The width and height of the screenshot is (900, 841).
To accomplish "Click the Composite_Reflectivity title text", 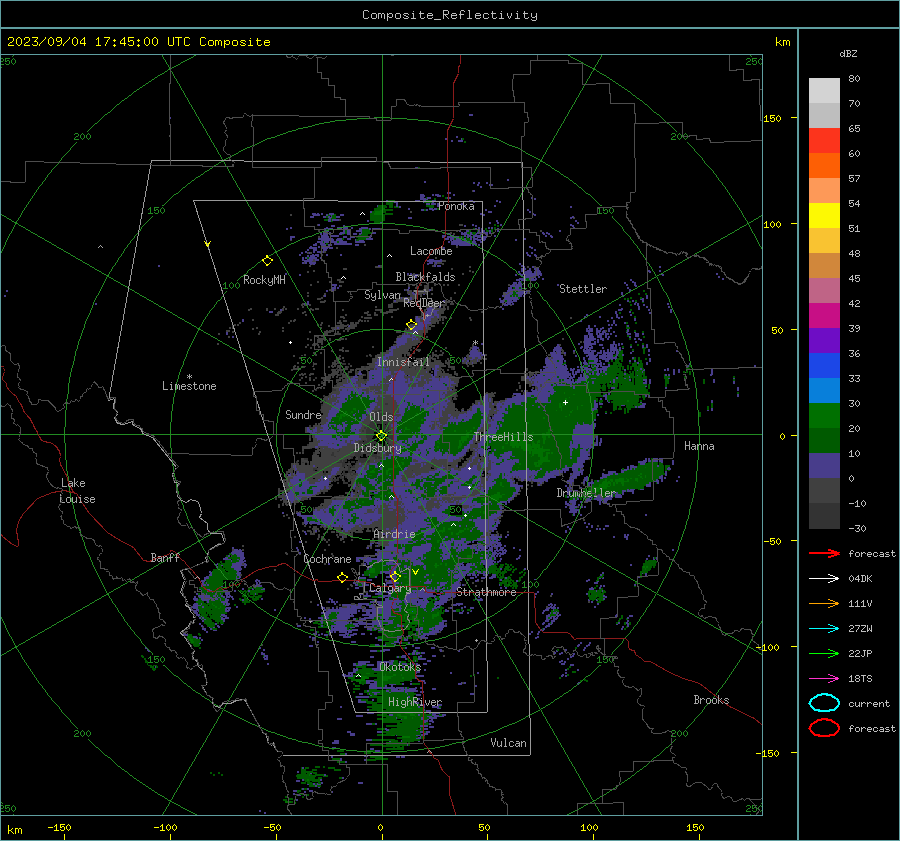I will (450, 15).
